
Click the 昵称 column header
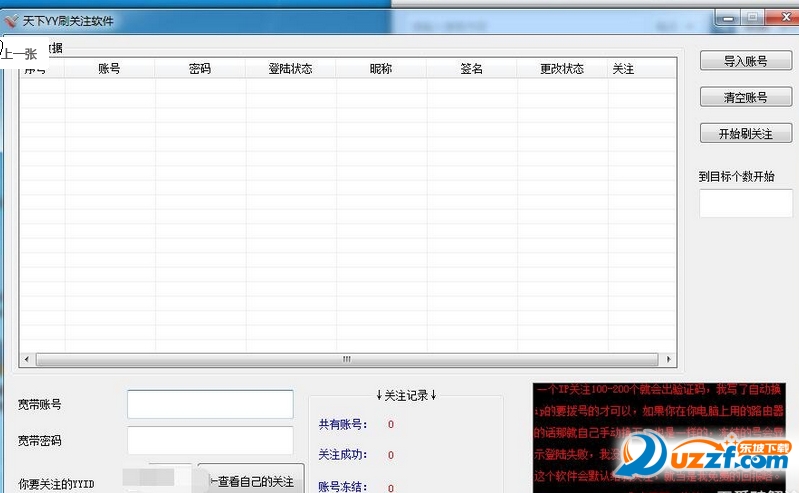(381, 68)
